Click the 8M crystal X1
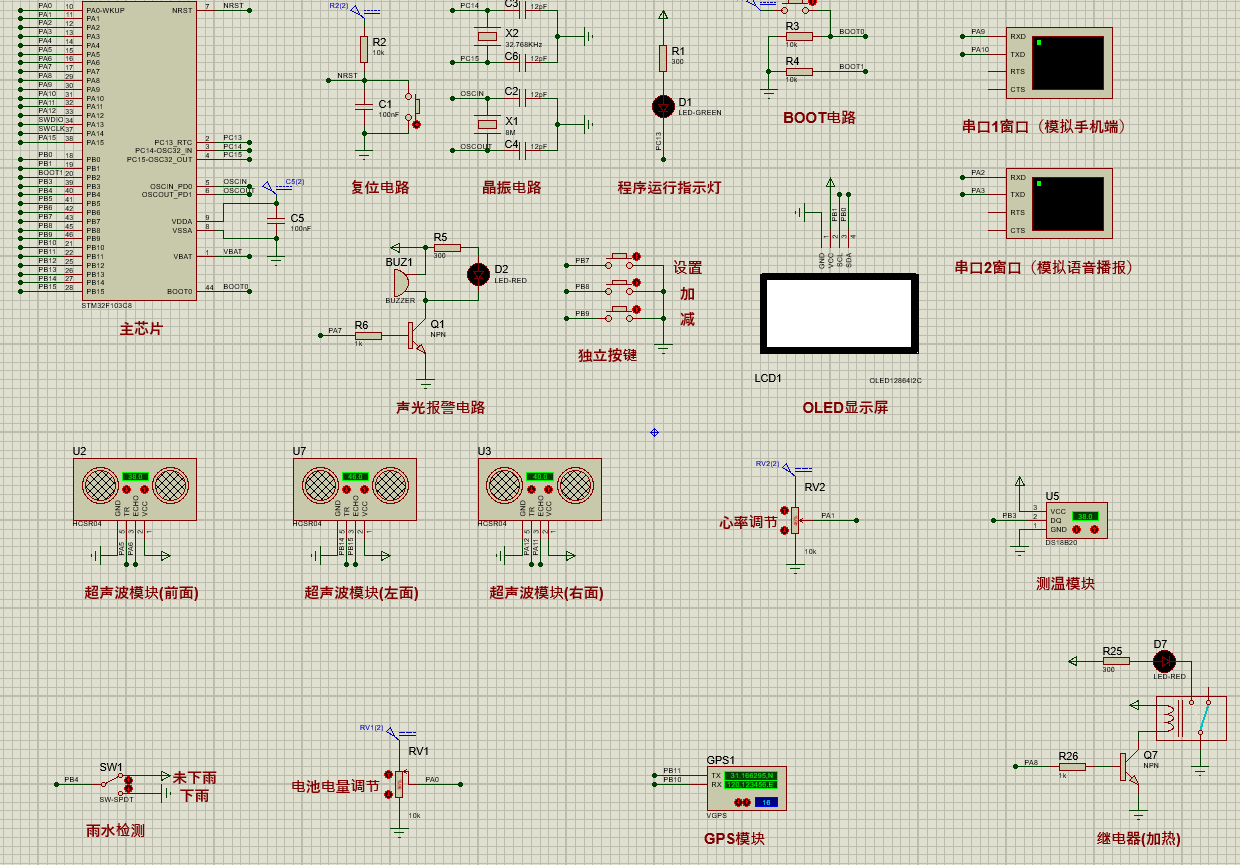1240x865 pixels. [487, 124]
